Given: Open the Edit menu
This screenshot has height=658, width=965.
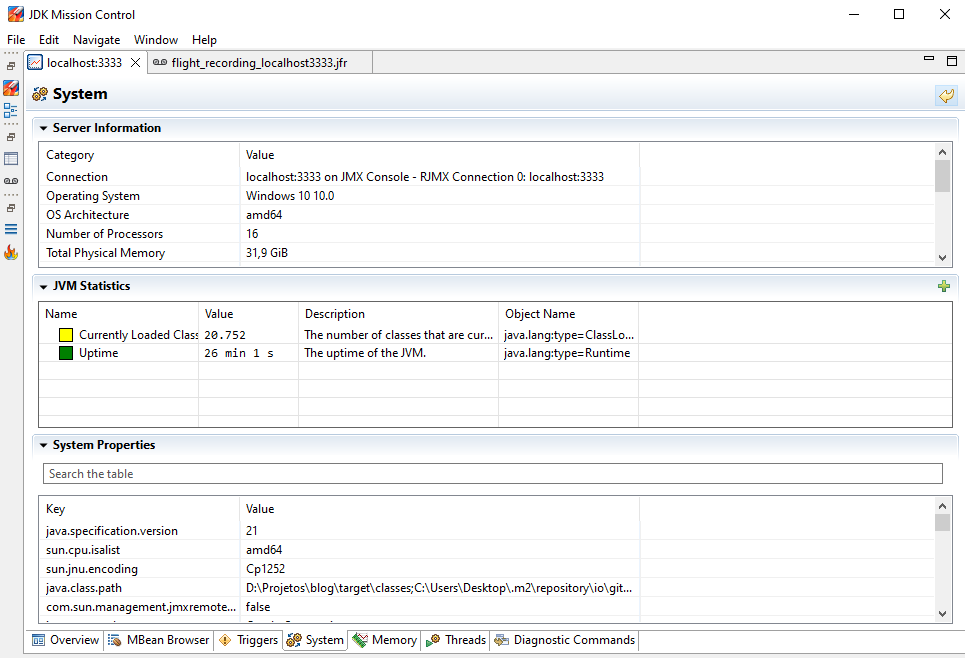Looking at the screenshot, I should pos(49,40).
